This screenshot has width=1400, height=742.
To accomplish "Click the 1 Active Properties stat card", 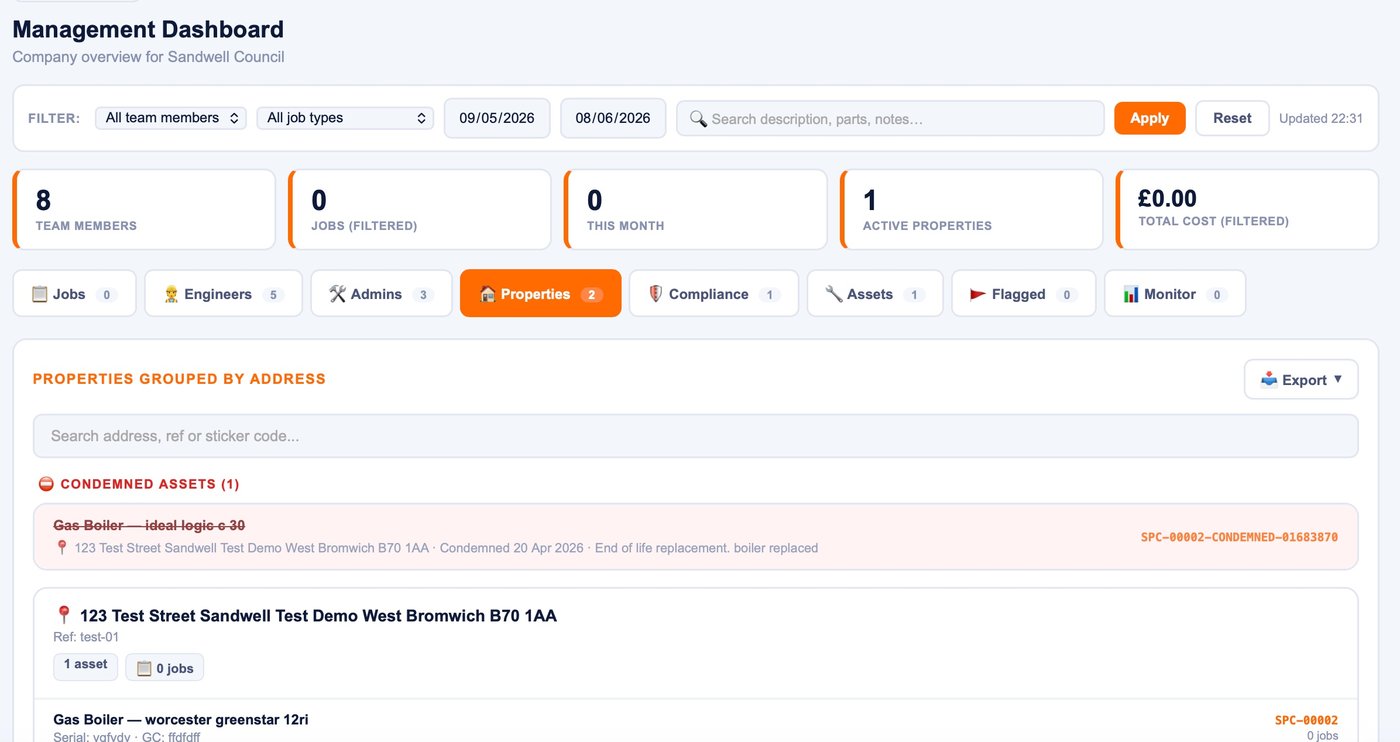I will (x=972, y=209).
